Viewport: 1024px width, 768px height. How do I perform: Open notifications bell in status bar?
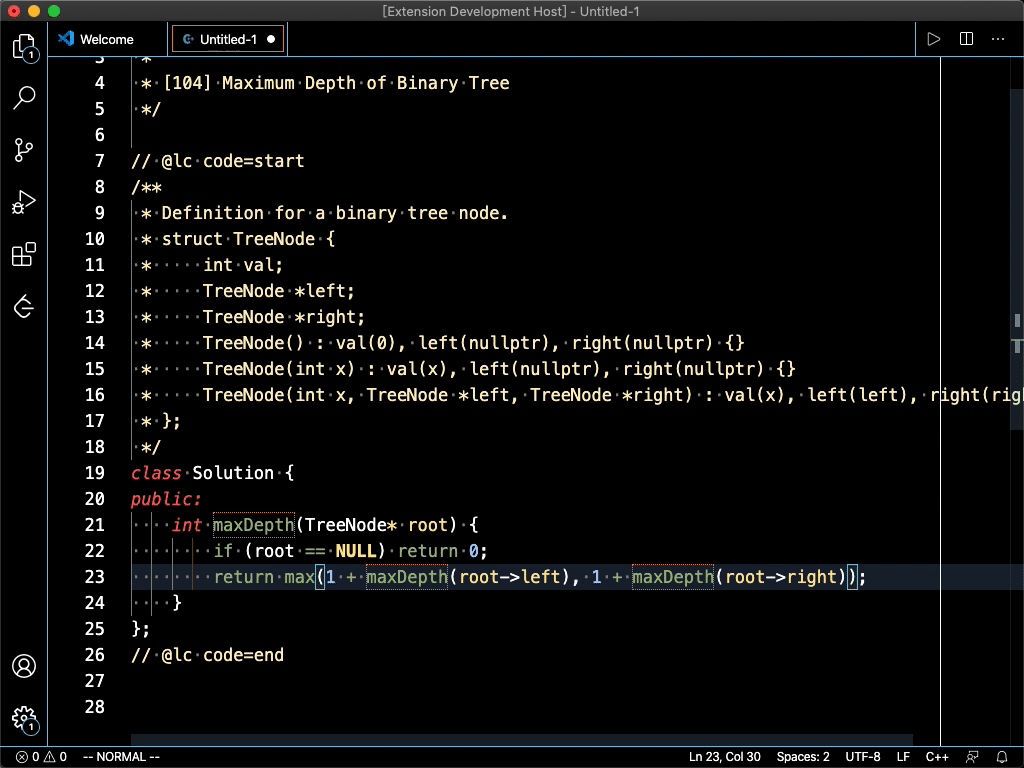click(1002, 757)
